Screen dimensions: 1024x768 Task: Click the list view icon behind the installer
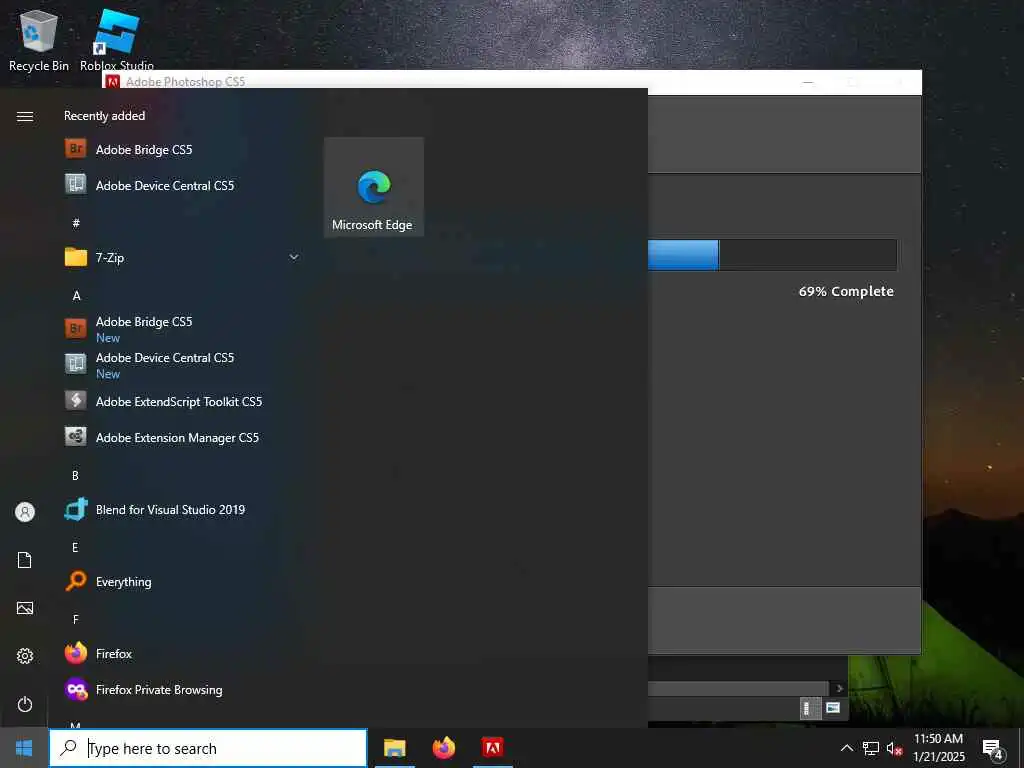coord(808,708)
